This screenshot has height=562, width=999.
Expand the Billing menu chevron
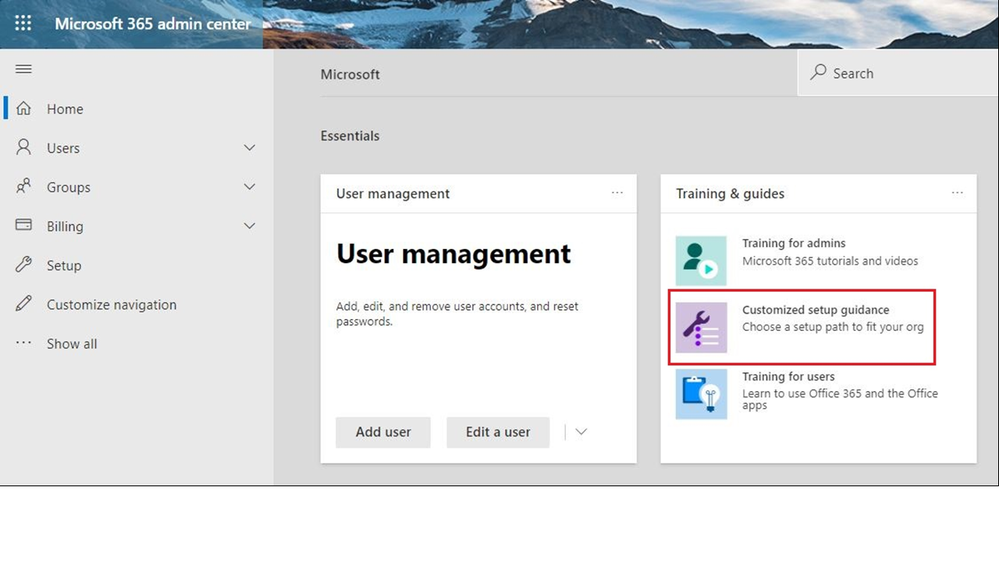coord(249,226)
